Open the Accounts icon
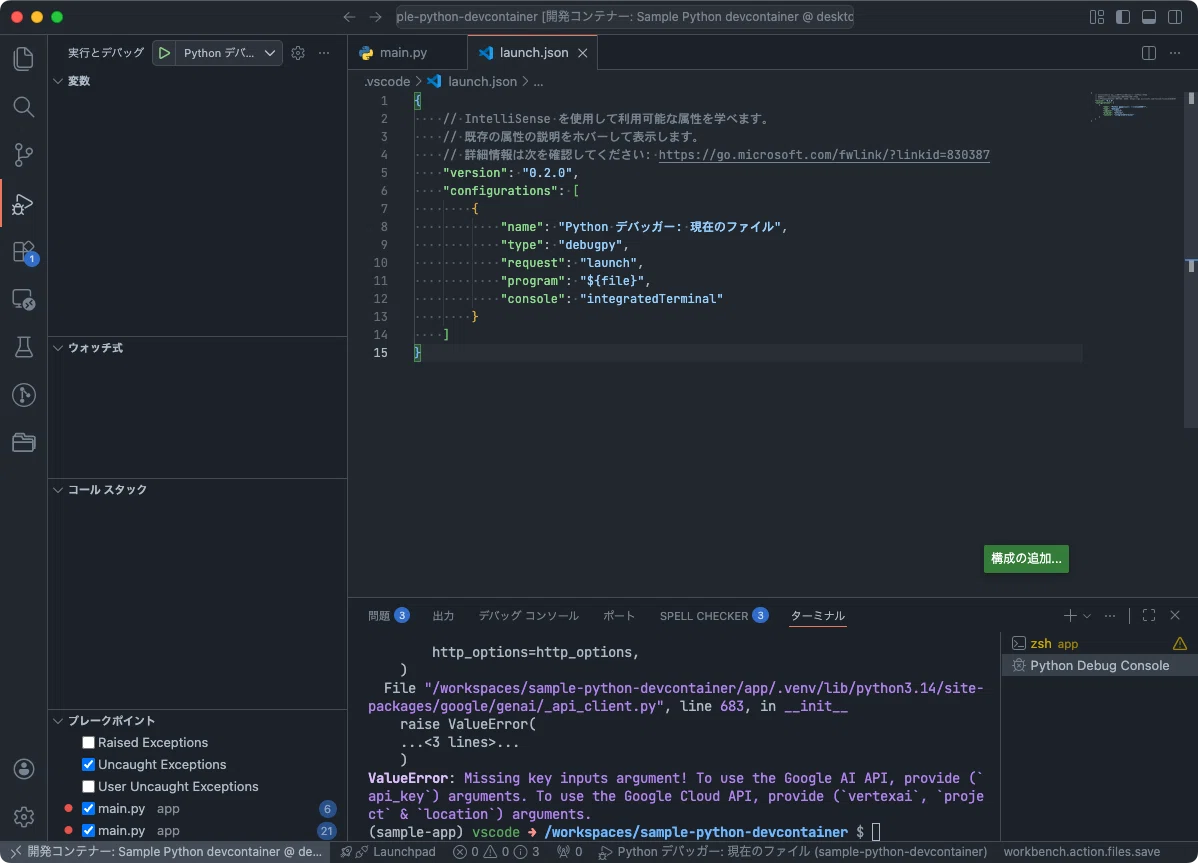The height and width of the screenshot is (863, 1198). tap(24, 769)
